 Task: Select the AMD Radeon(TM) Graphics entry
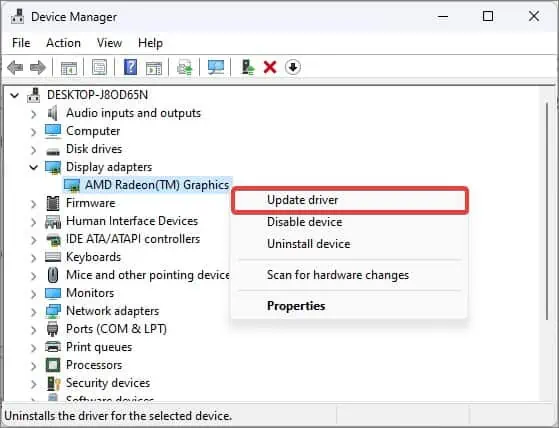[x=157, y=185]
